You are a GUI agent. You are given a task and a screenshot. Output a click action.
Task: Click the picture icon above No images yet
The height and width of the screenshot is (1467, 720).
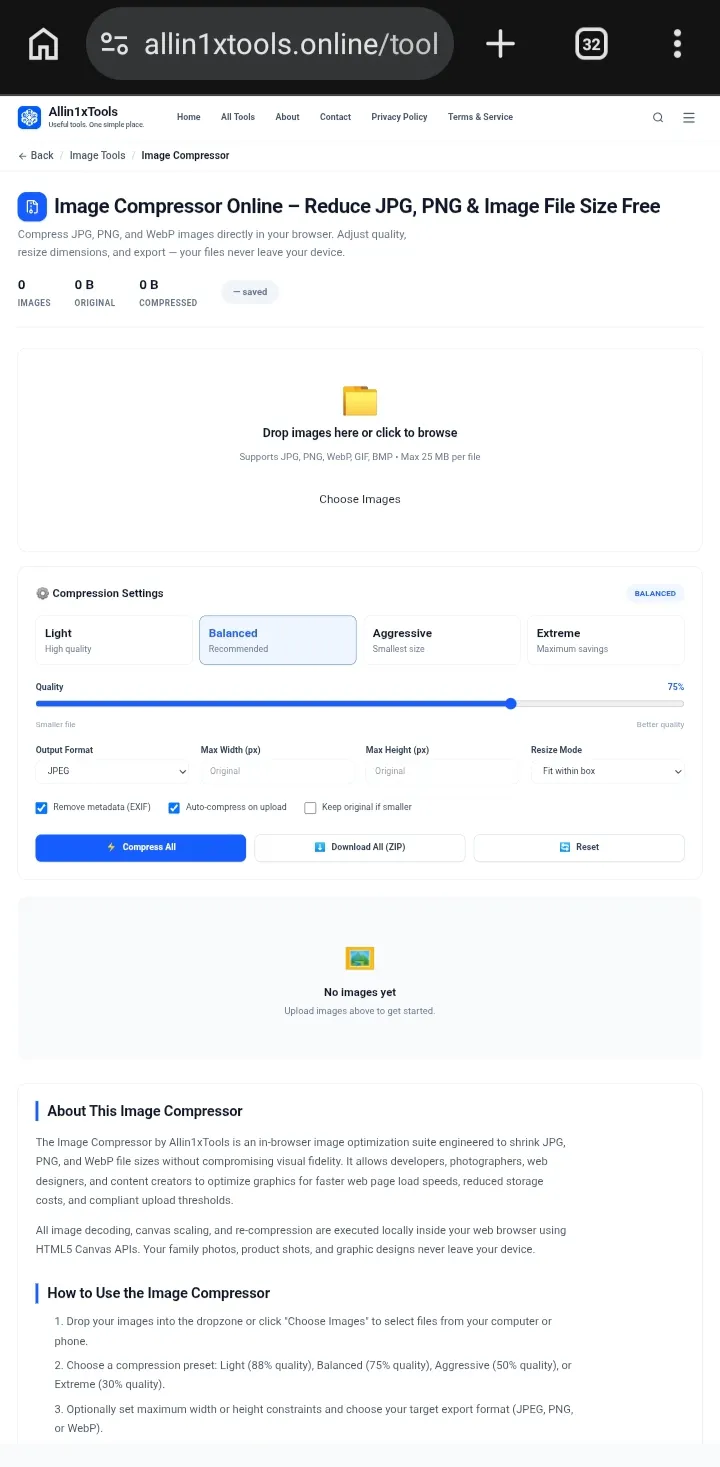pos(360,958)
